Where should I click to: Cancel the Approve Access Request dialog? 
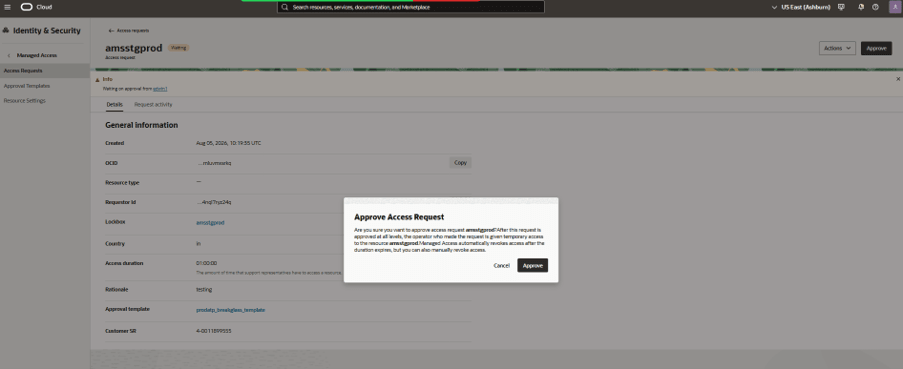[x=502, y=265]
